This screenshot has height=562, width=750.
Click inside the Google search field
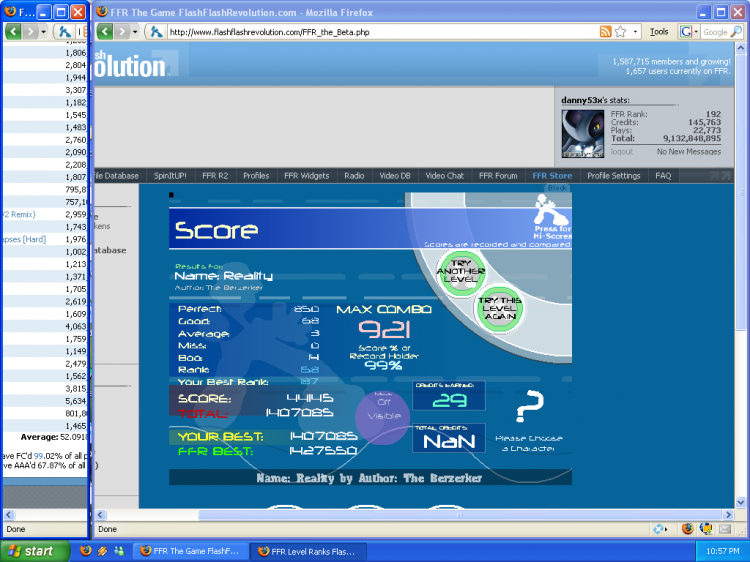click(x=715, y=32)
